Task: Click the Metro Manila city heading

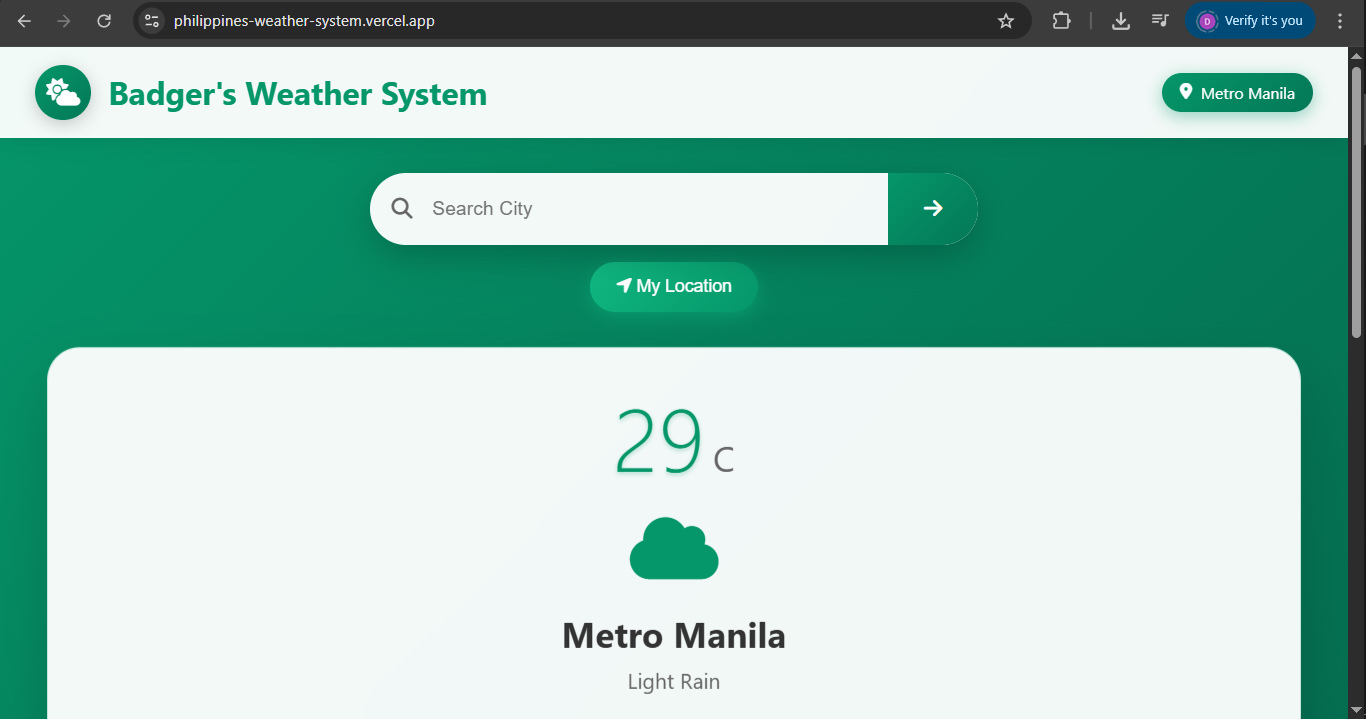Action: 674,636
